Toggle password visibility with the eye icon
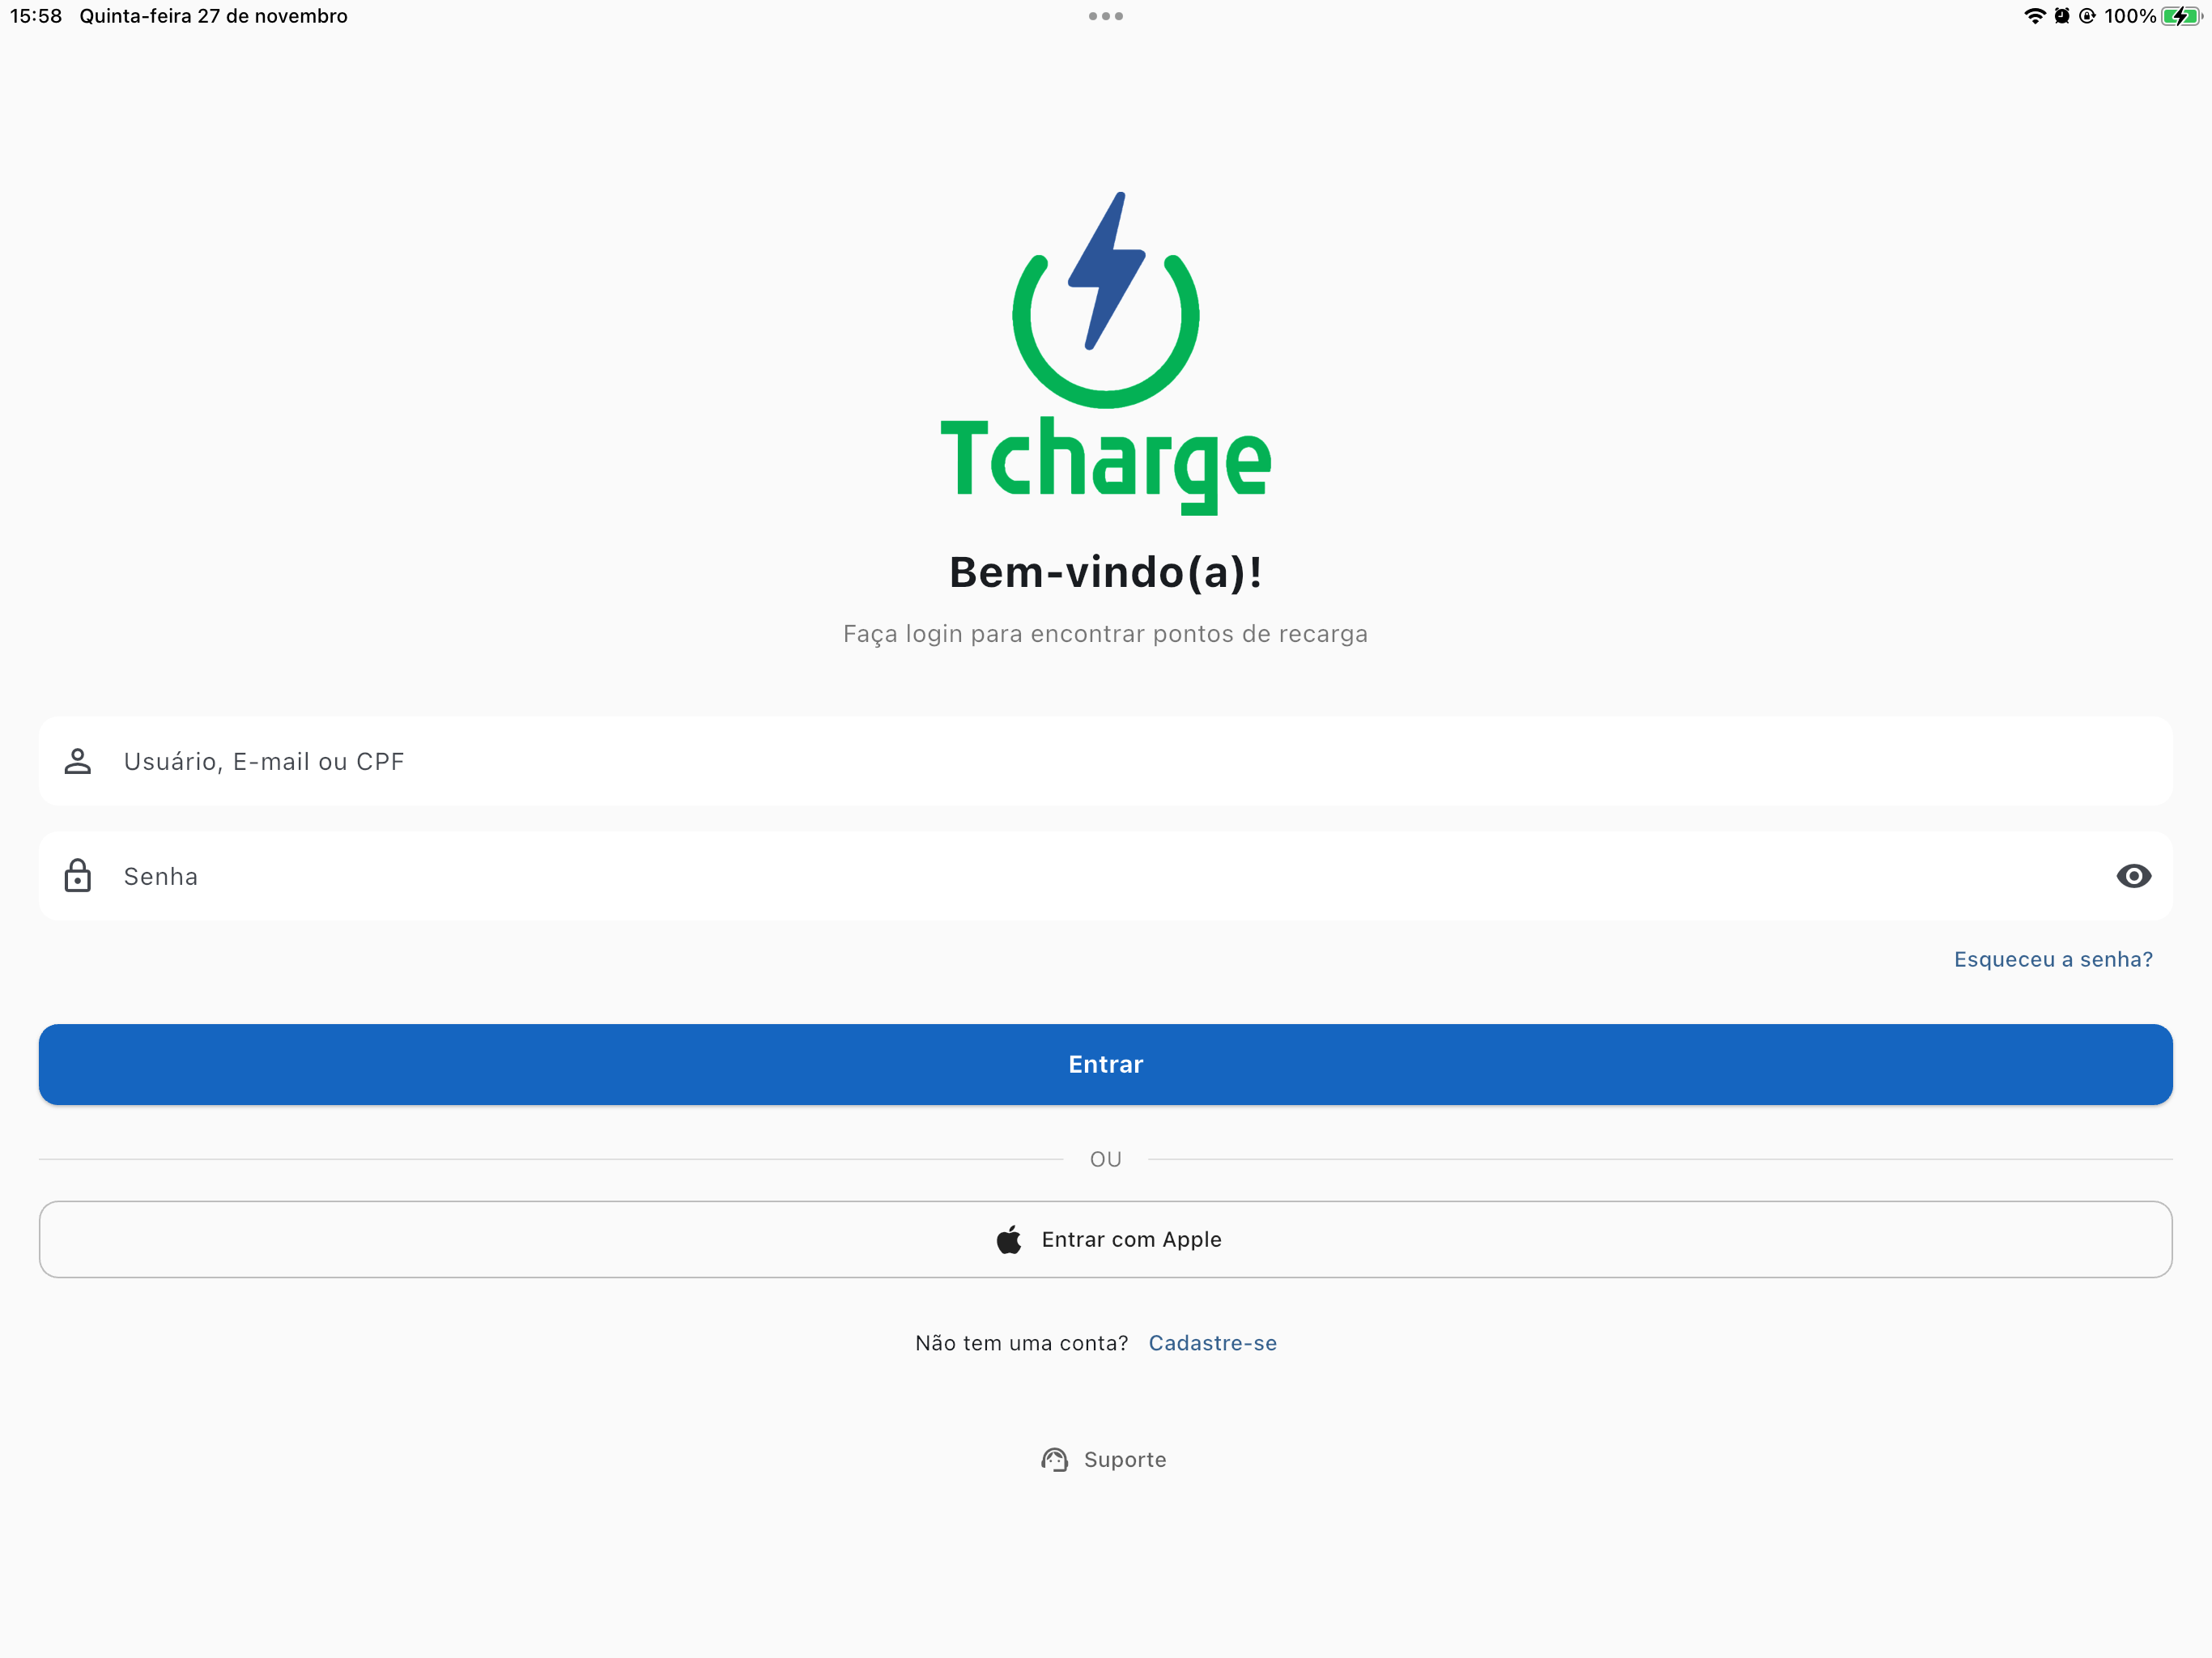 (x=2133, y=876)
